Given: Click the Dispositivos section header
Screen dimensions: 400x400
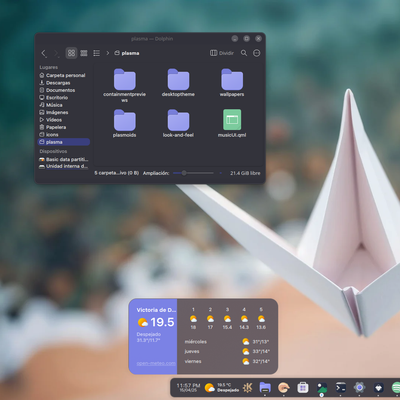Looking at the screenshot, I should click(53, 151).
